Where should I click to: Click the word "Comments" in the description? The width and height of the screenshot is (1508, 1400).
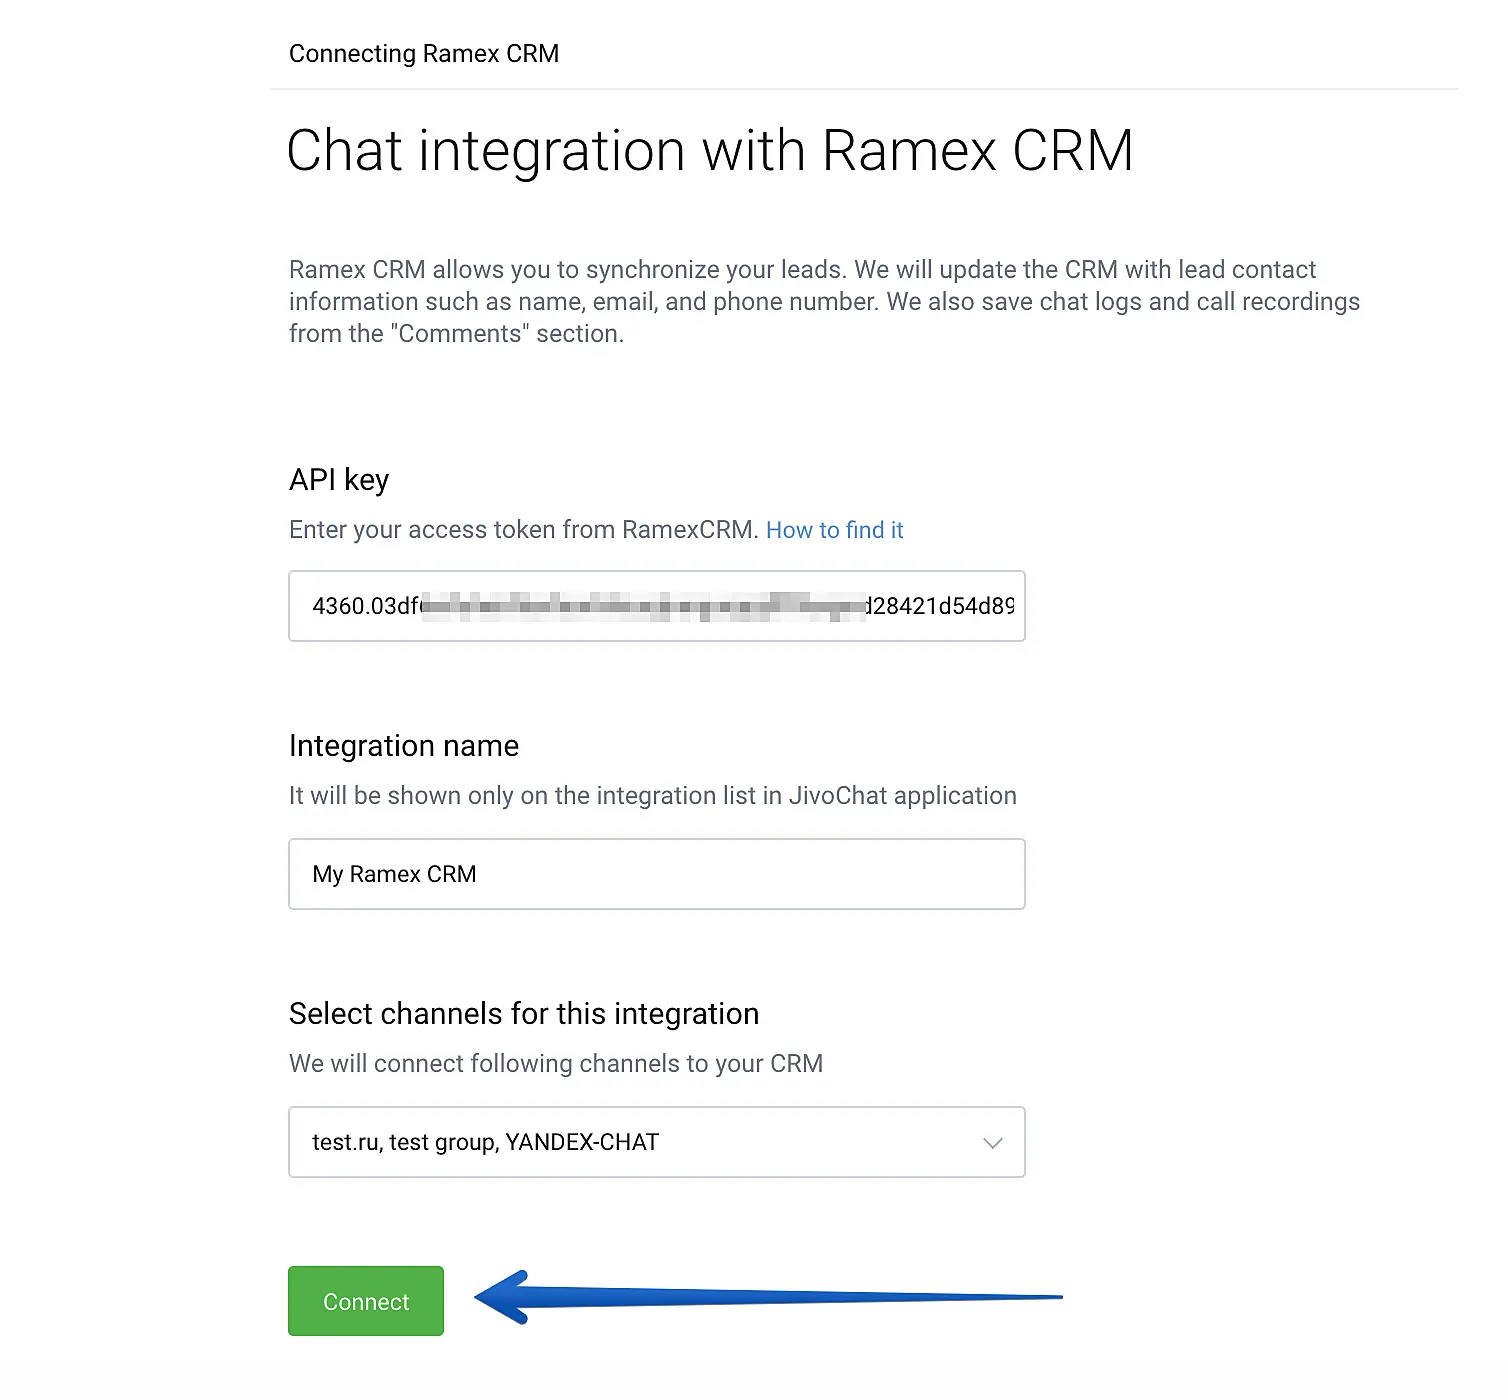point(460,334)
